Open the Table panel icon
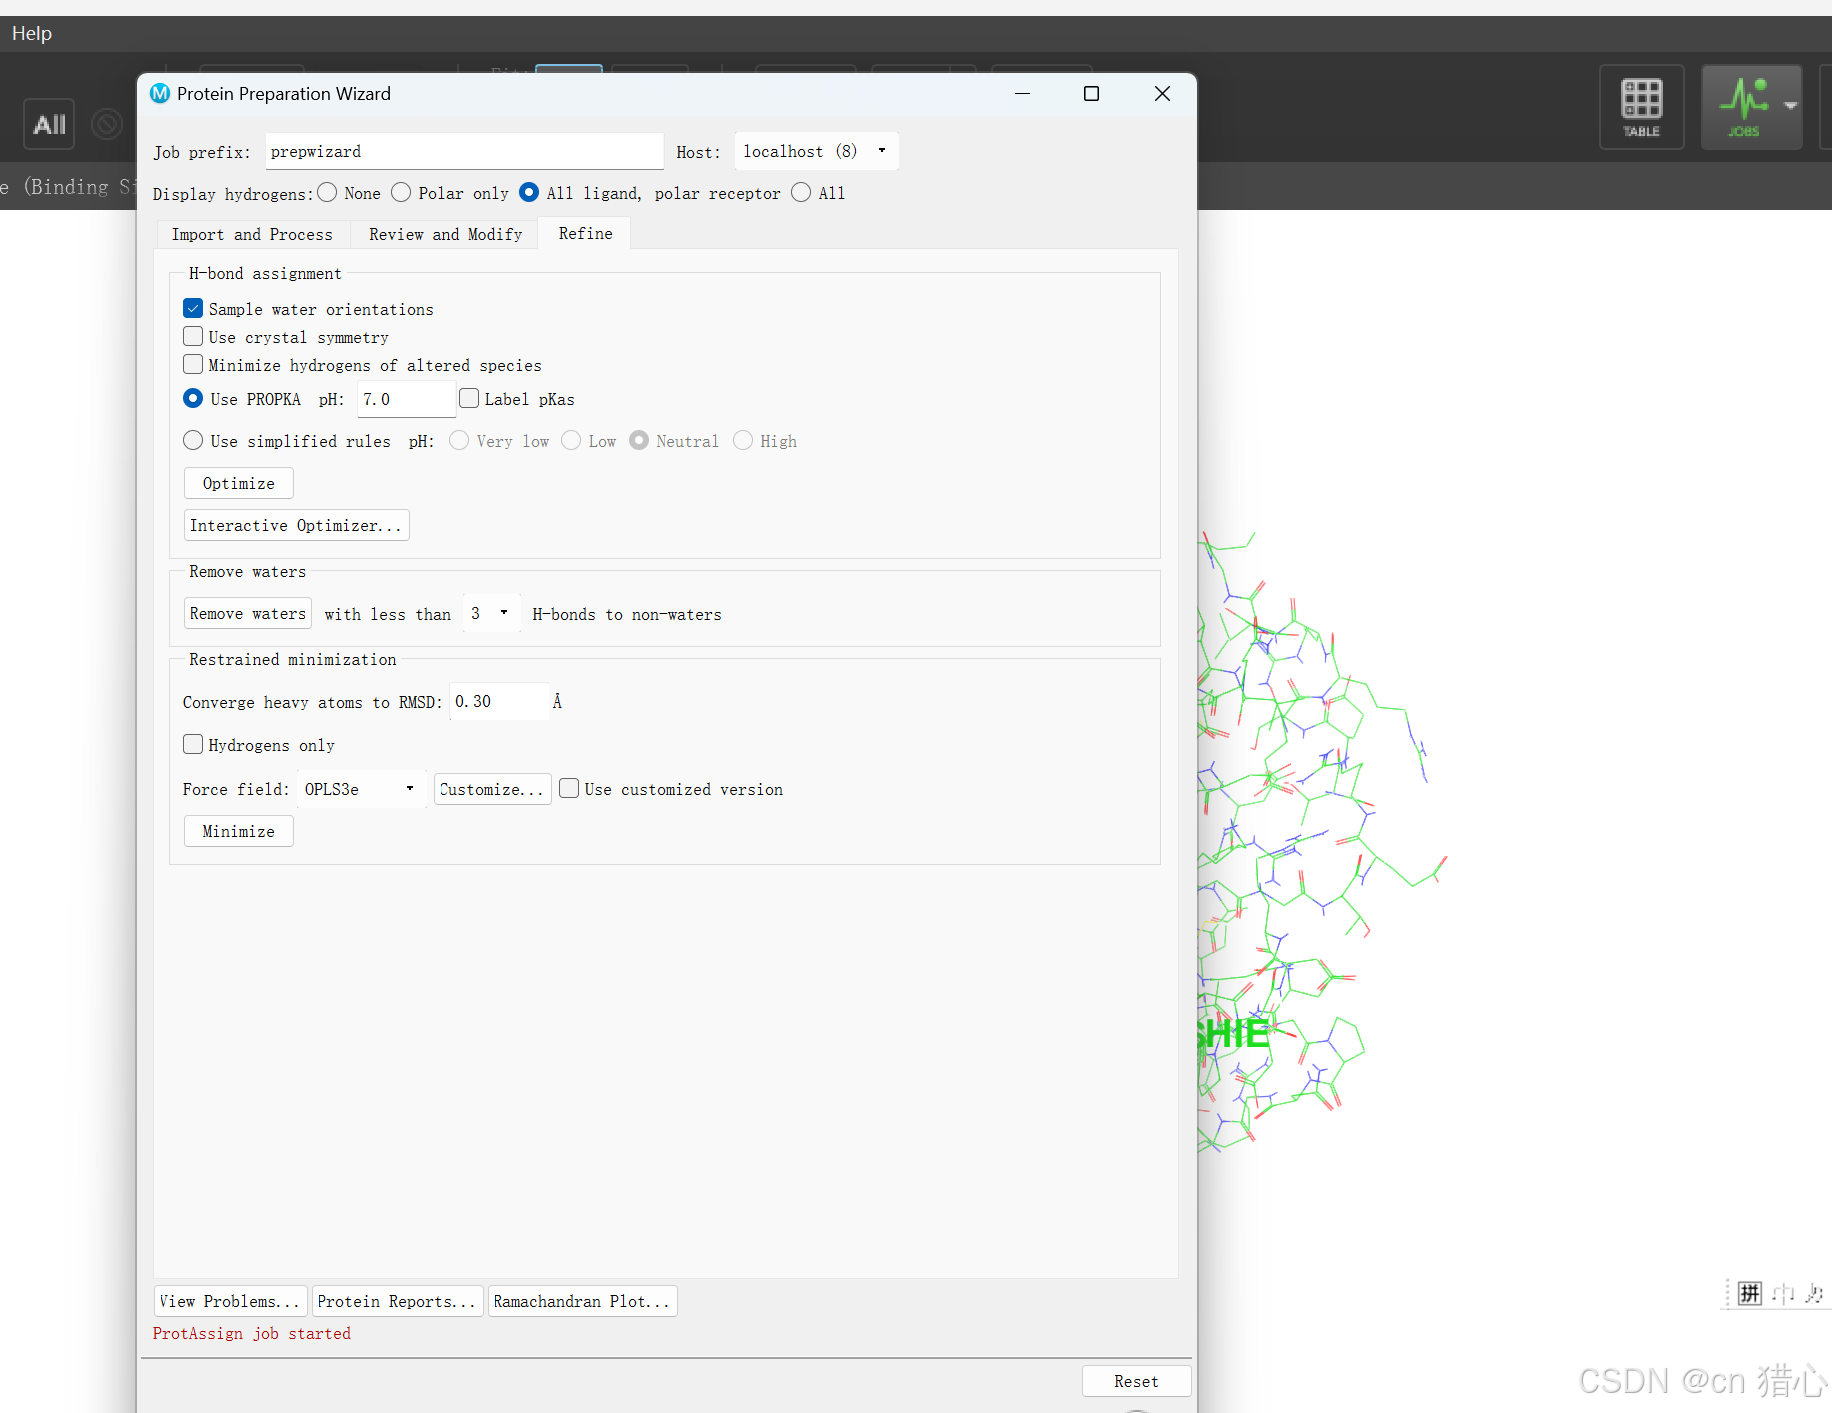The image size is (1832, 1413). pyautogui.click(x=1641, y=107)
